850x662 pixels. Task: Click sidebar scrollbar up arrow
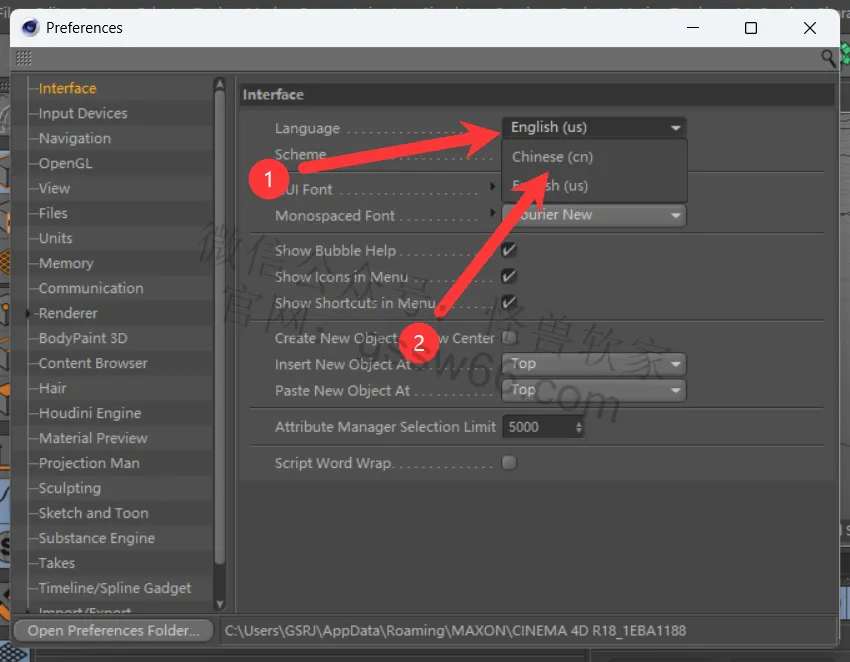point(220,83)
